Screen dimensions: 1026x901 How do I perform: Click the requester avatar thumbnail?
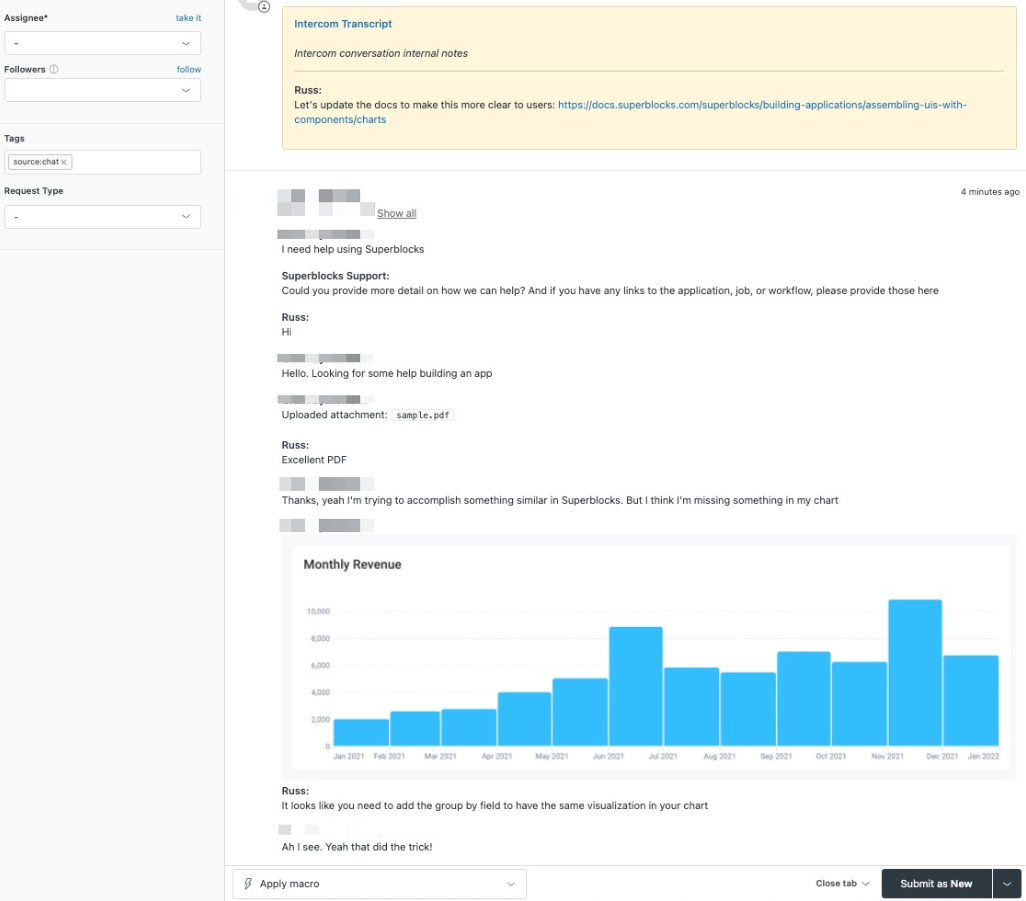[293, 200]
